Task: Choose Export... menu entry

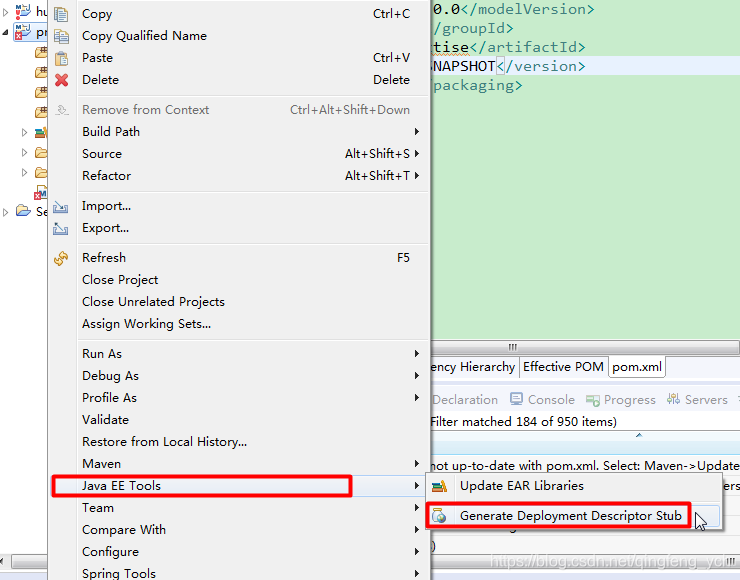Action: click(x=240, y=228)
